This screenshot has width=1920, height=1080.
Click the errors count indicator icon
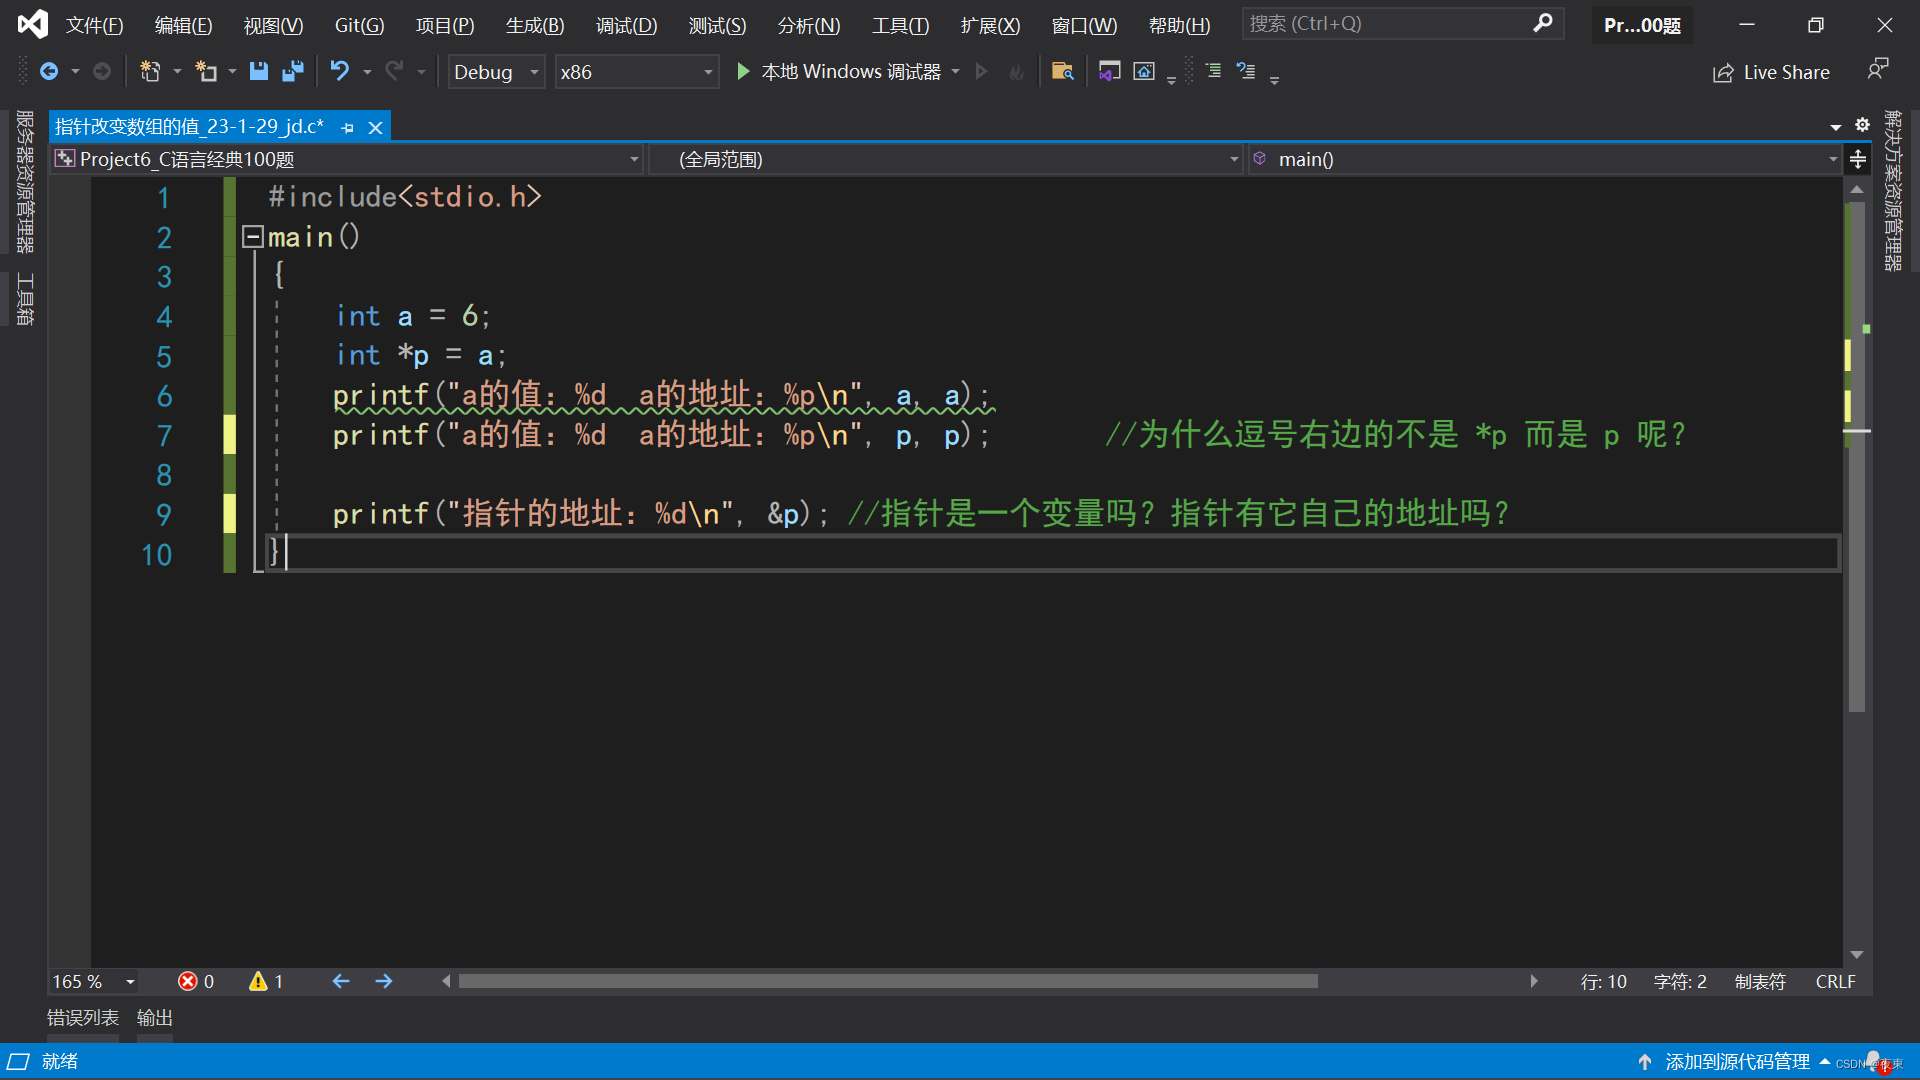(188, 981)
